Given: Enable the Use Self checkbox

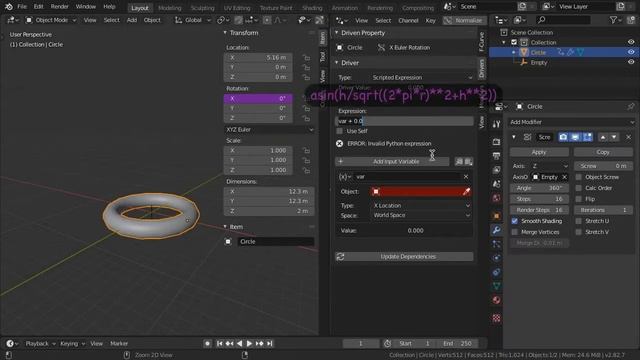Looking at the screenshot, I should (340, 131).
